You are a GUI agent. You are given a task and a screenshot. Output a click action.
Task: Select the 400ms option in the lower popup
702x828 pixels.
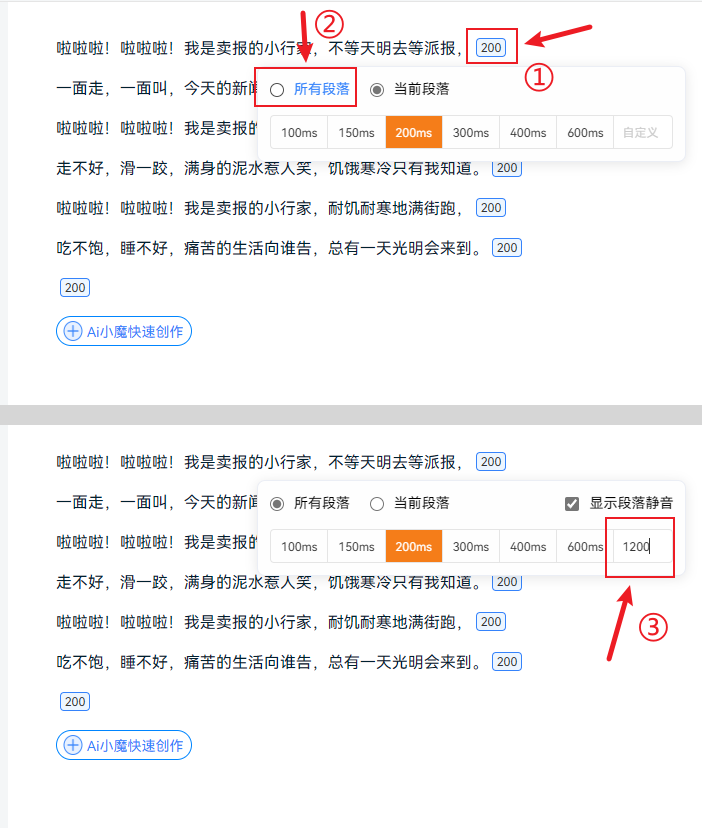point(528,547)
